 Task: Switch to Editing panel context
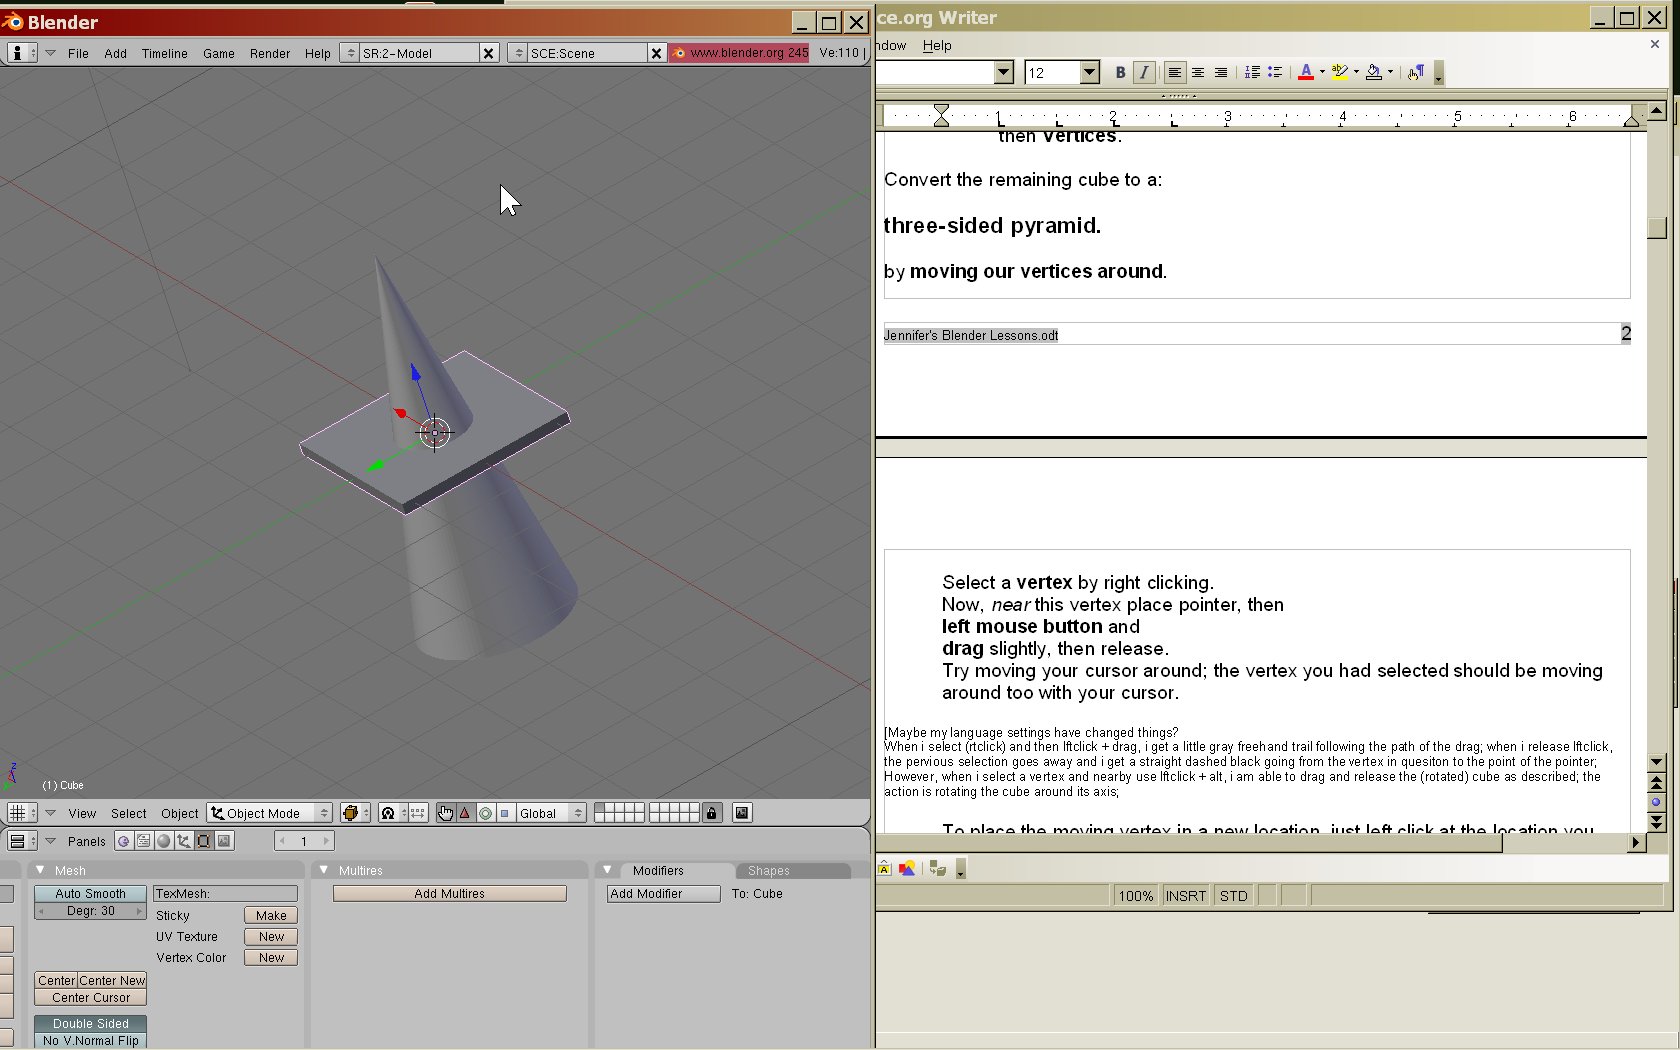204,841
